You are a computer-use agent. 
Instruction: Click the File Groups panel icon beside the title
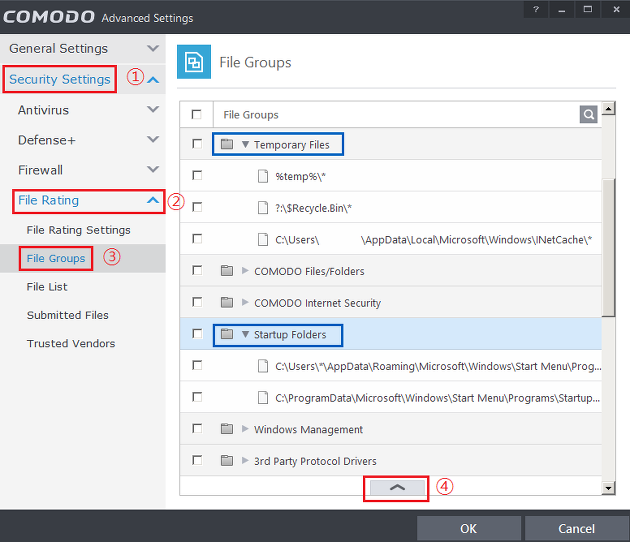(x=194, y=62)
